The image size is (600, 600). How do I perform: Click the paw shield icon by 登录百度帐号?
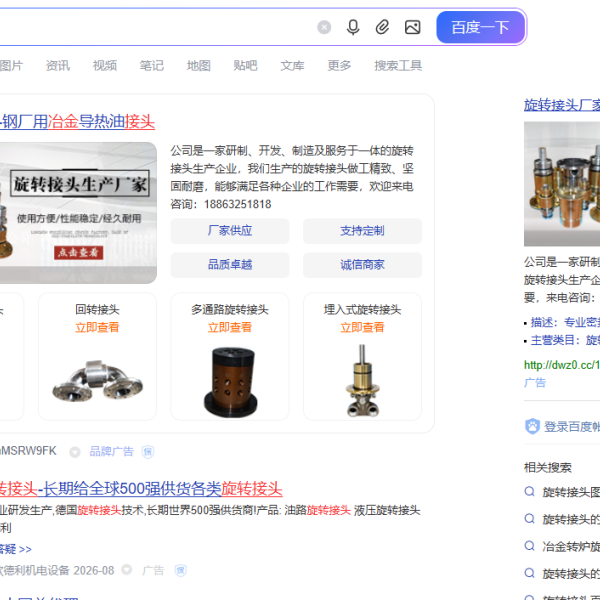click(532, 426)
